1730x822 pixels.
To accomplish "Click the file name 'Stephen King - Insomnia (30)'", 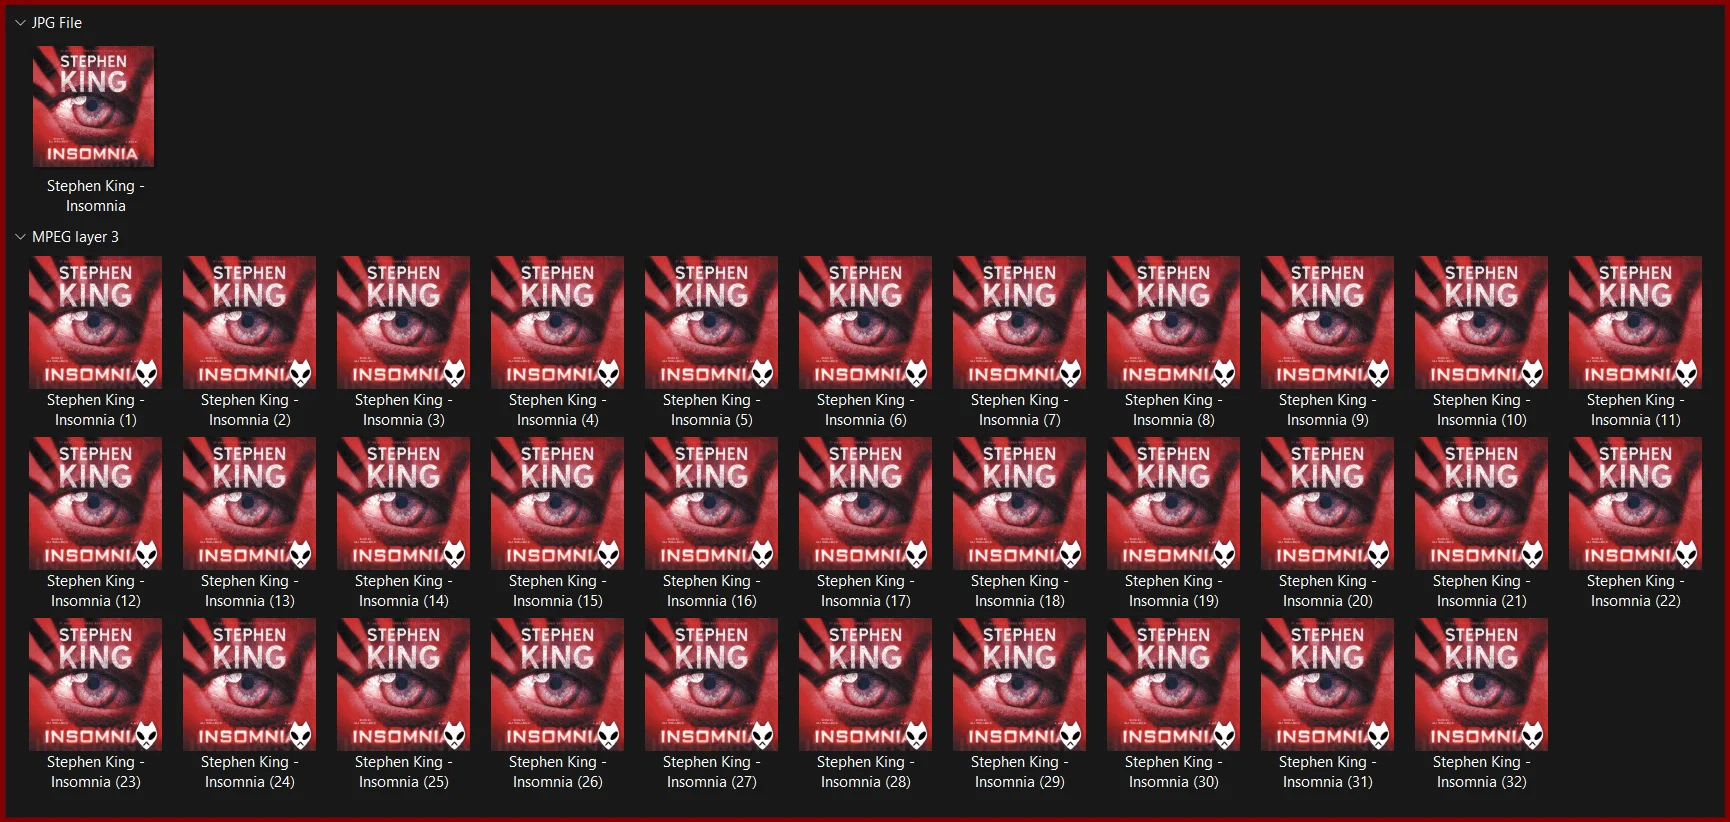I will pos(1174,772).
